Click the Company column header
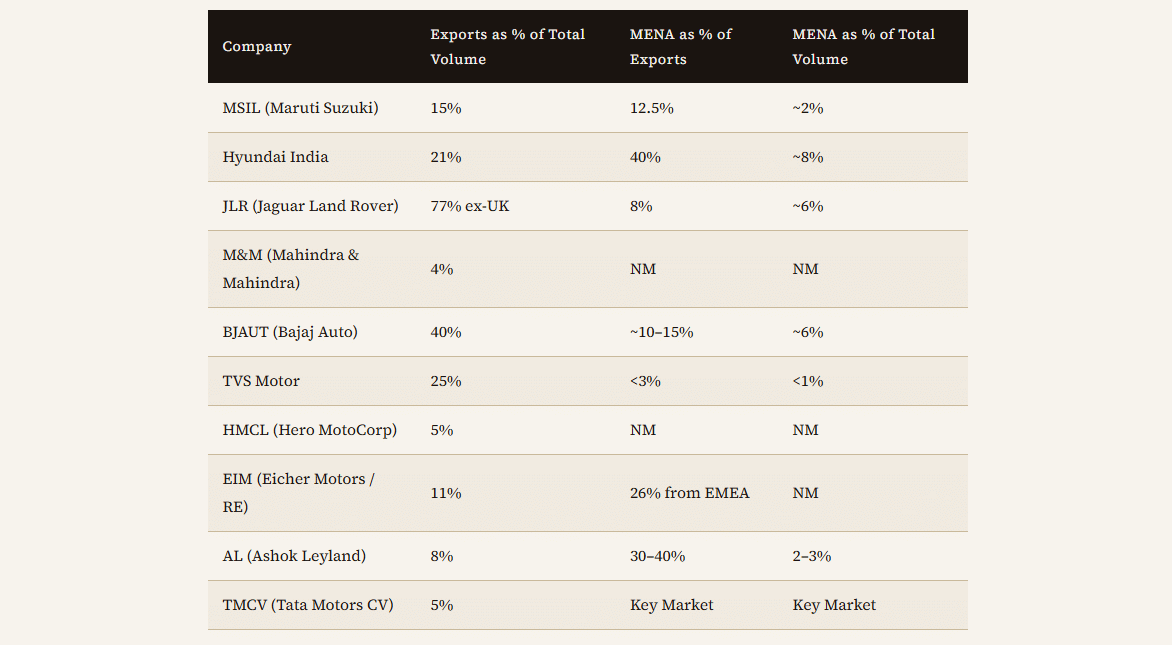This screenshot has height=645, width=1172. coord(257,47)
